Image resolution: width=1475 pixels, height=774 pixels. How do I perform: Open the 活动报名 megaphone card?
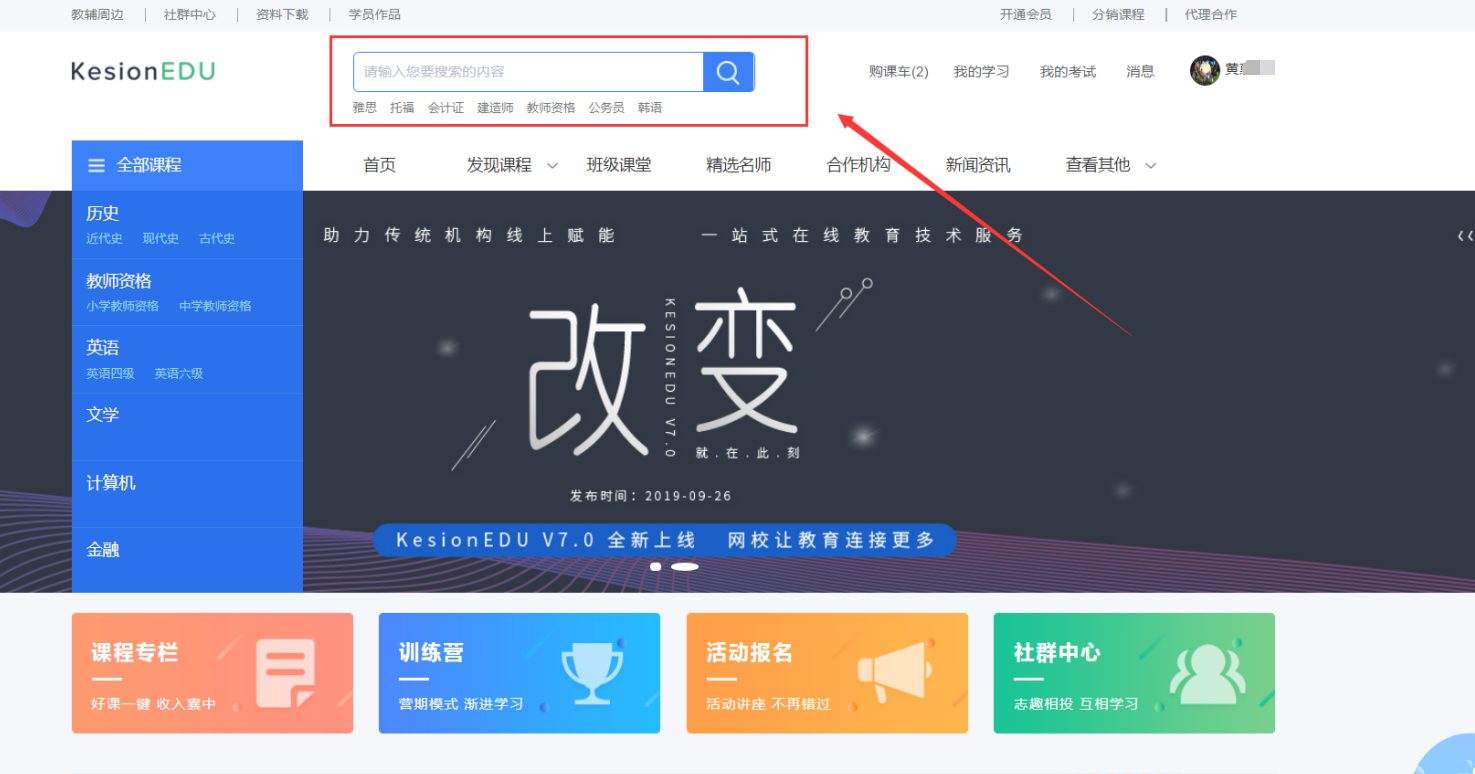pos(827,673)
